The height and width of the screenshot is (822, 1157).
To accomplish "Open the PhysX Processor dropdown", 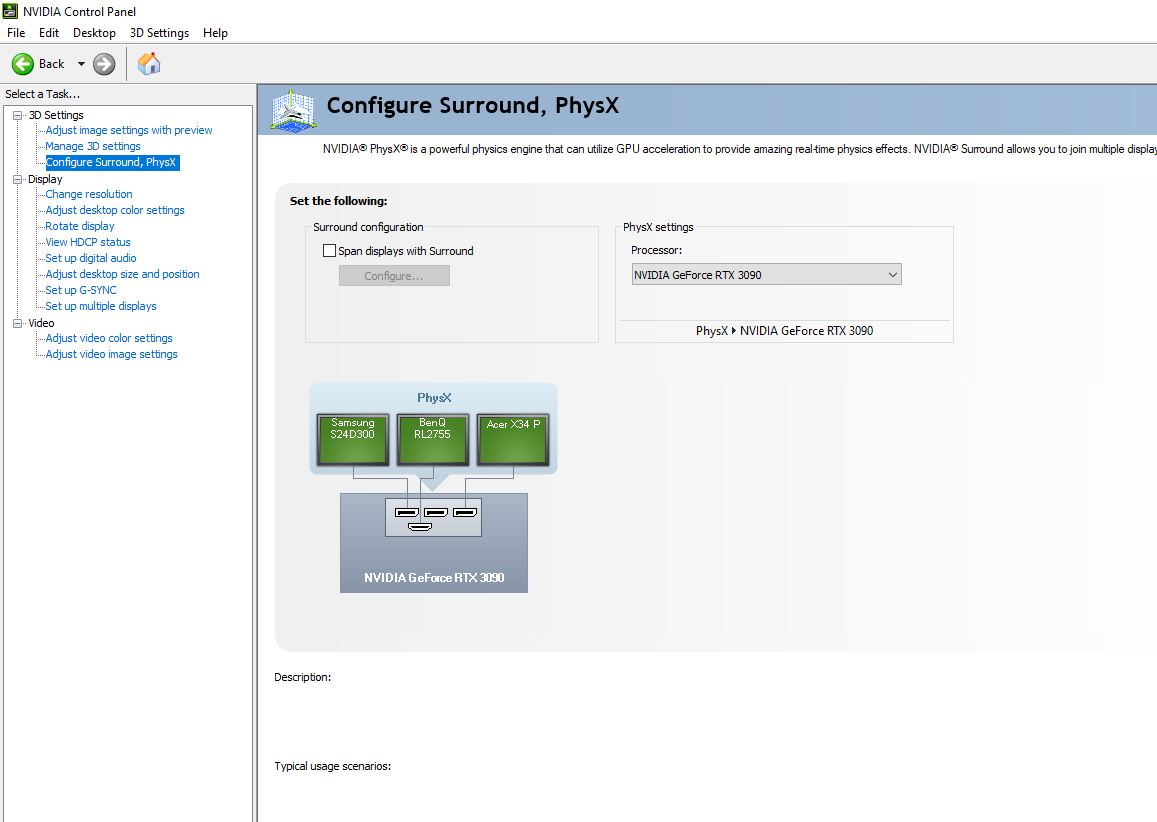I will pyautogui.click(x=766, y=274).
